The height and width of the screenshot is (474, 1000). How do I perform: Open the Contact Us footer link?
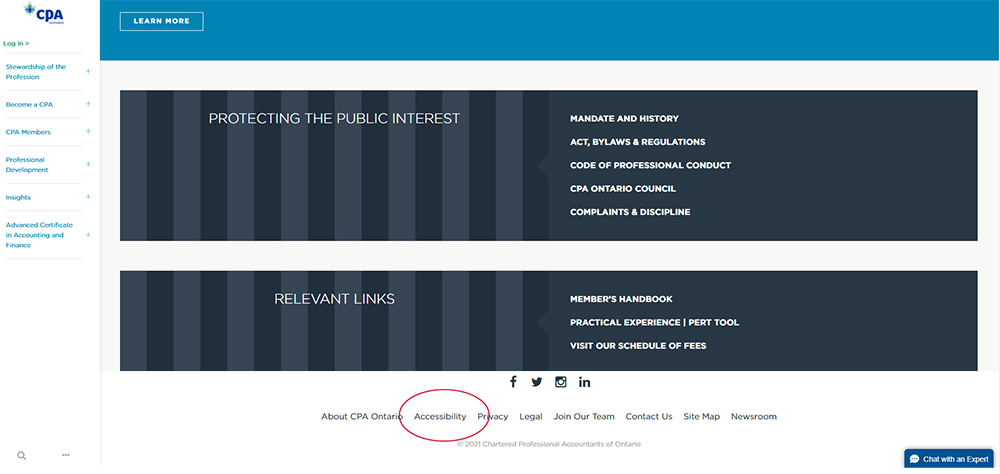(649, 417)
